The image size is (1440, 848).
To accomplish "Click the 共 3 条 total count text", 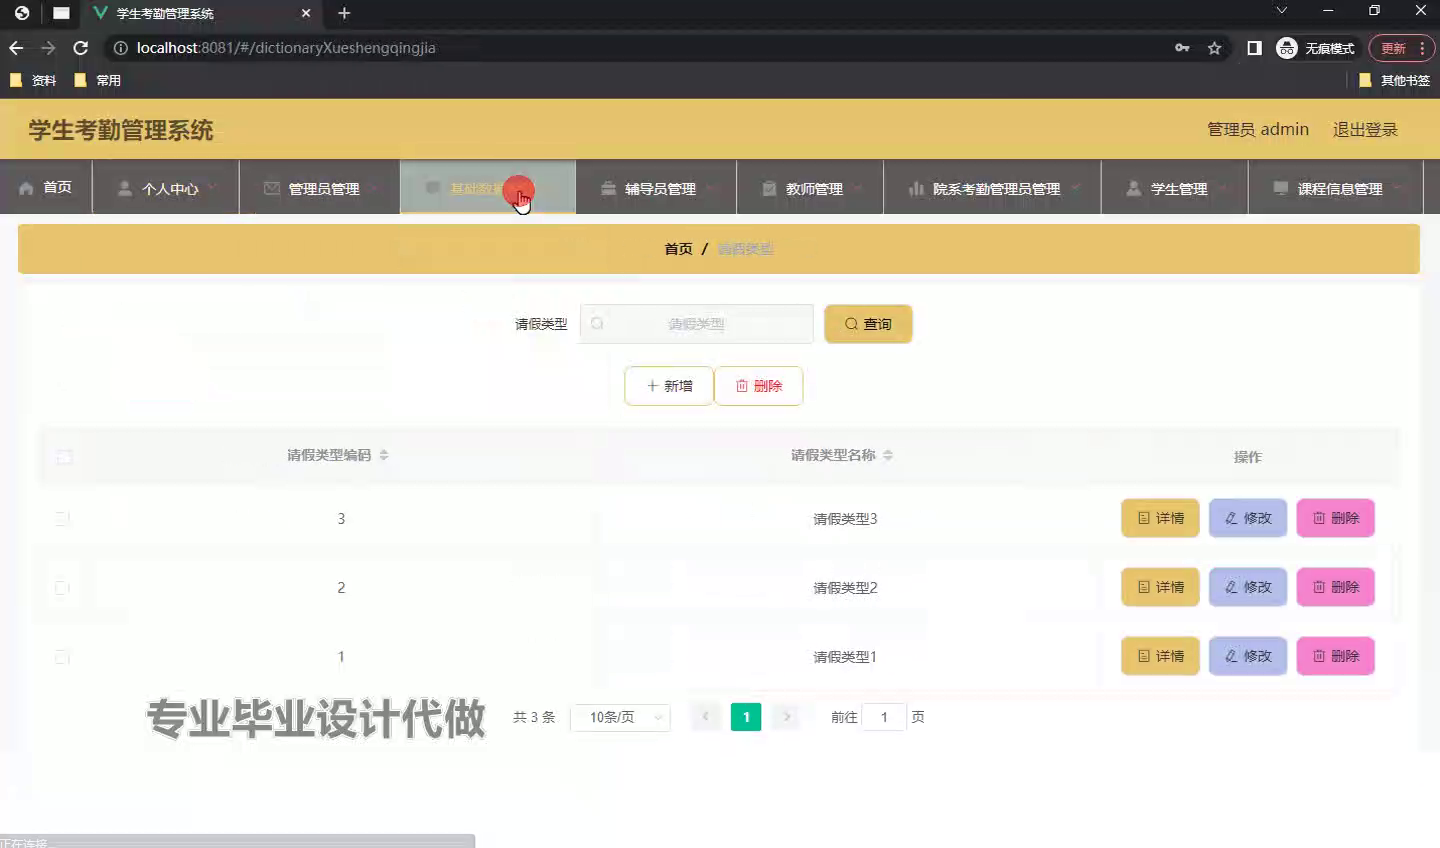I will click(534, 717).
